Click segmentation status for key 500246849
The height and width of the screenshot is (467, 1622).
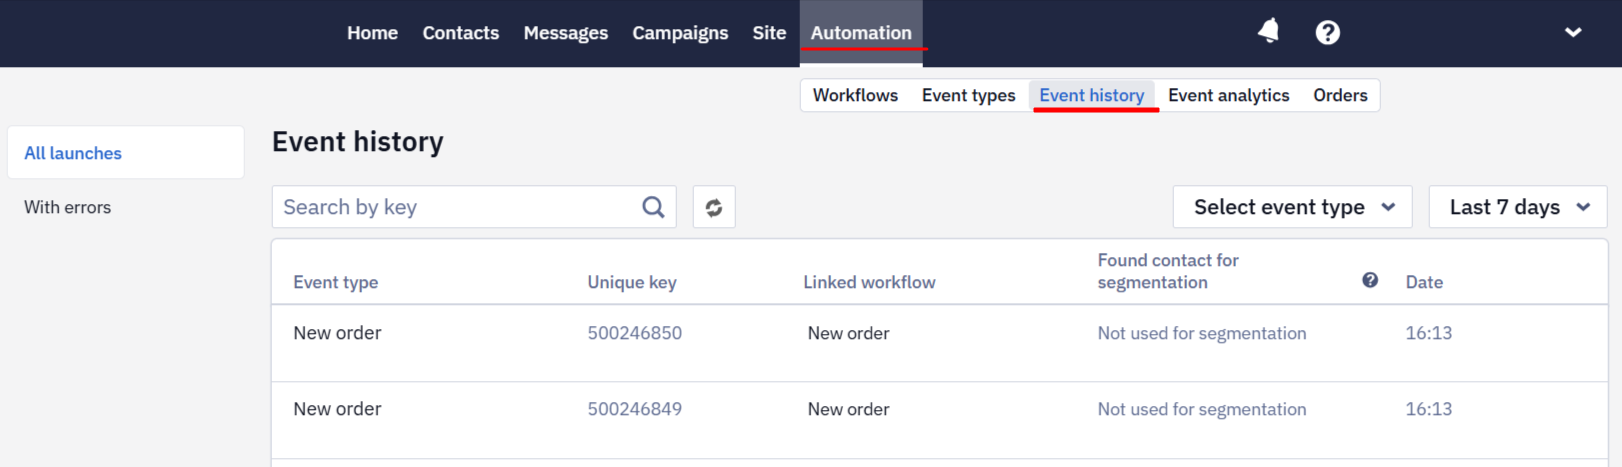[1201, 409]
